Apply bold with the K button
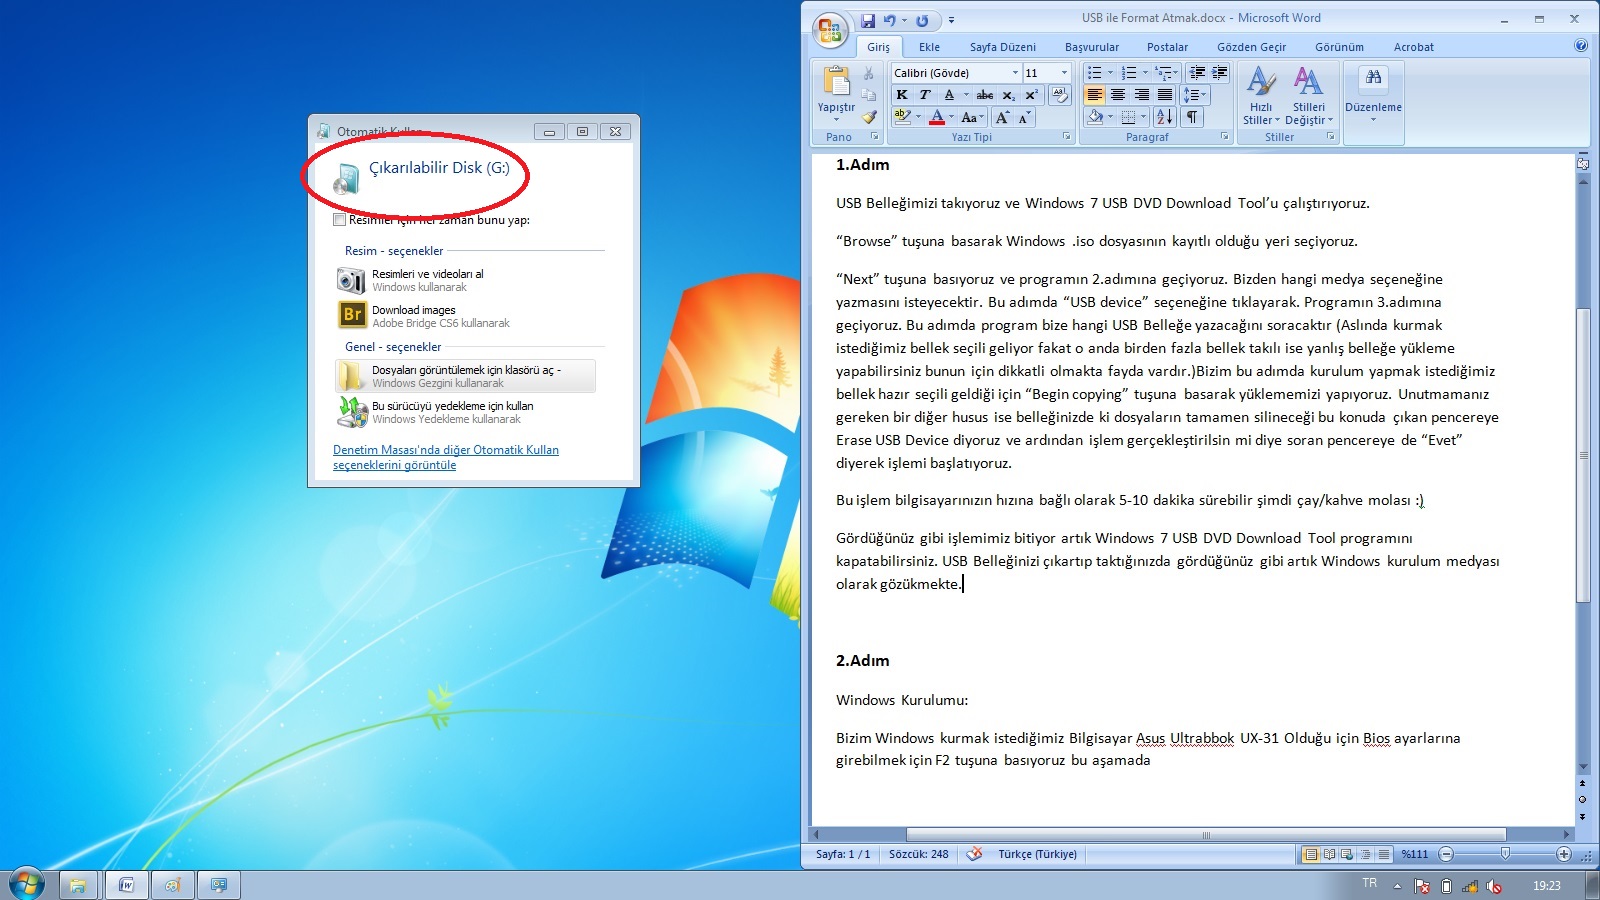Image resolution: width=1600 pixels, height=900 pixels. tap(902, 95)
